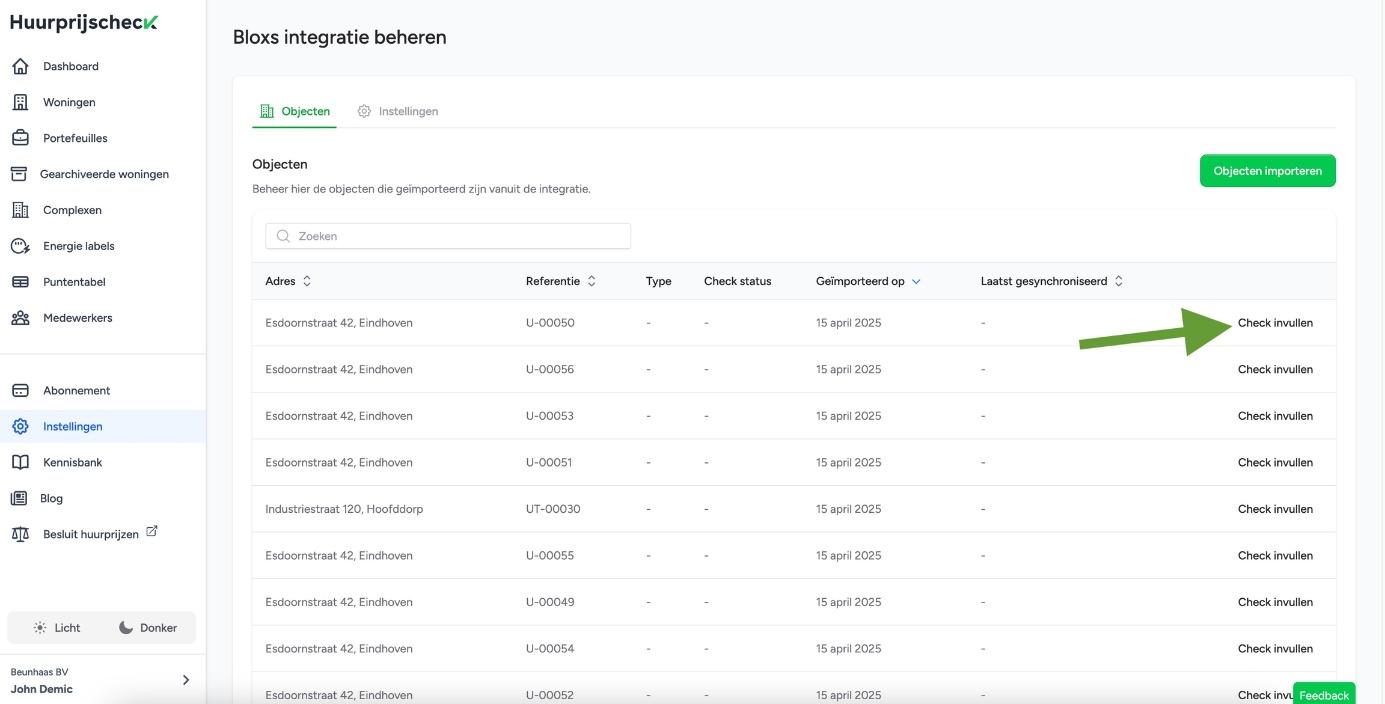
Task: Click the Kennisbank book icon
Action: coord(20,462)
